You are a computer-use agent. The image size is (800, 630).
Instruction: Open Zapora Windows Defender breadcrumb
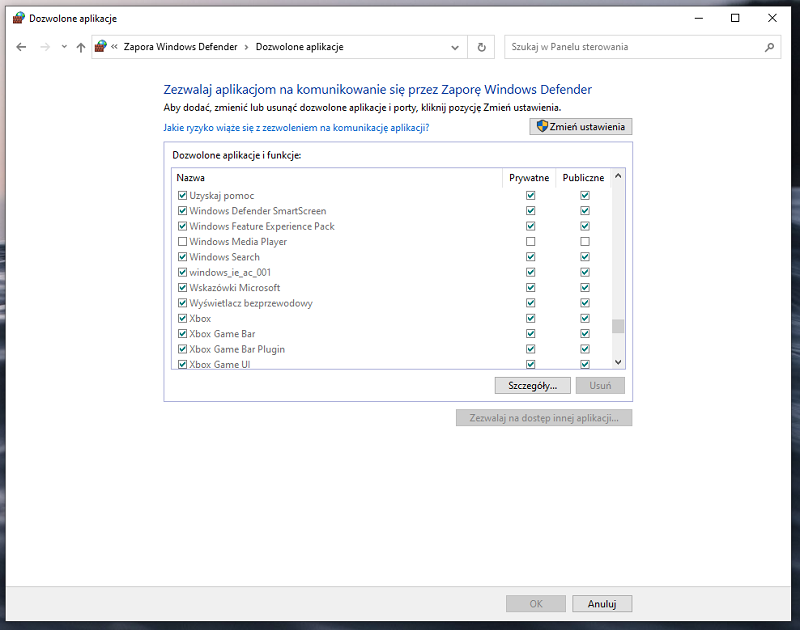tap(181, 47)
